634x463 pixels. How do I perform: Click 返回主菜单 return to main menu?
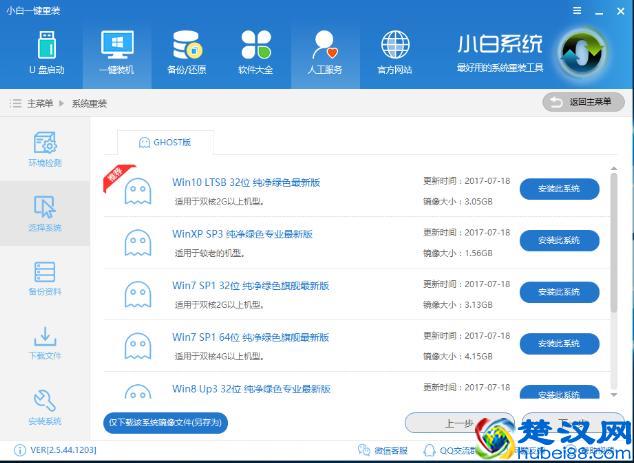coord(583,102)
